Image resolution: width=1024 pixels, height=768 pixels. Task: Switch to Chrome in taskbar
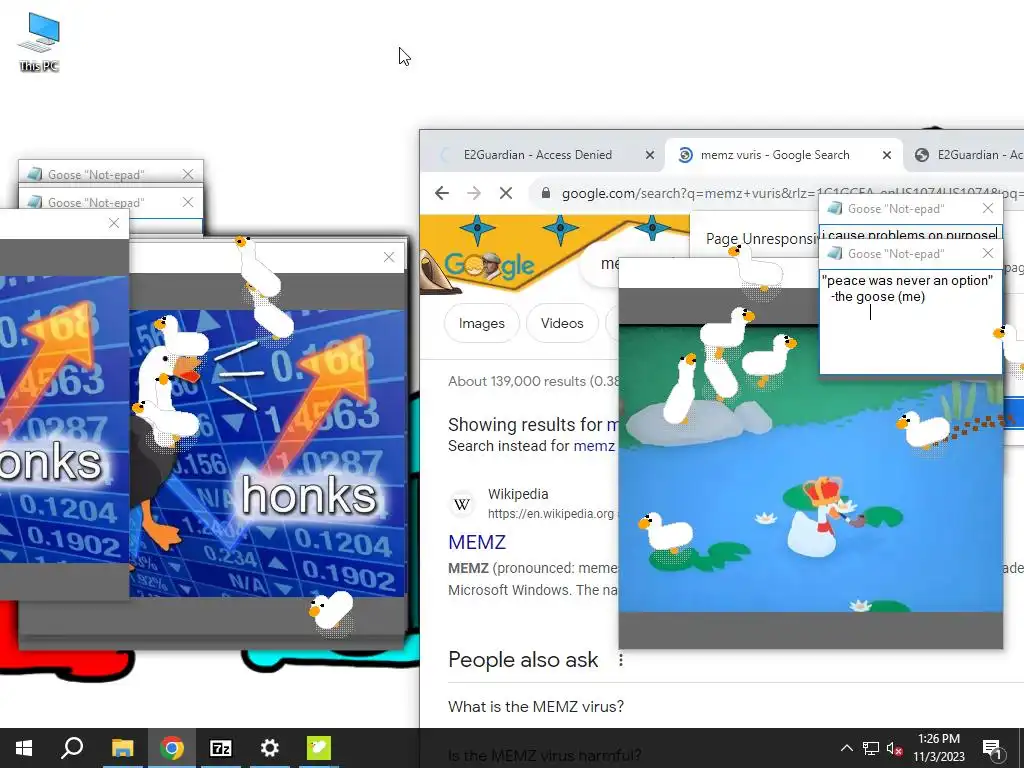point(172,748)
